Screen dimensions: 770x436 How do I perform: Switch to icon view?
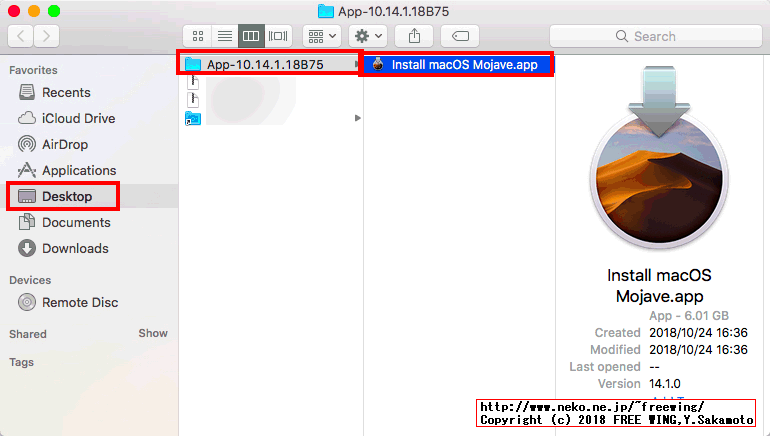tap(197, 36)
